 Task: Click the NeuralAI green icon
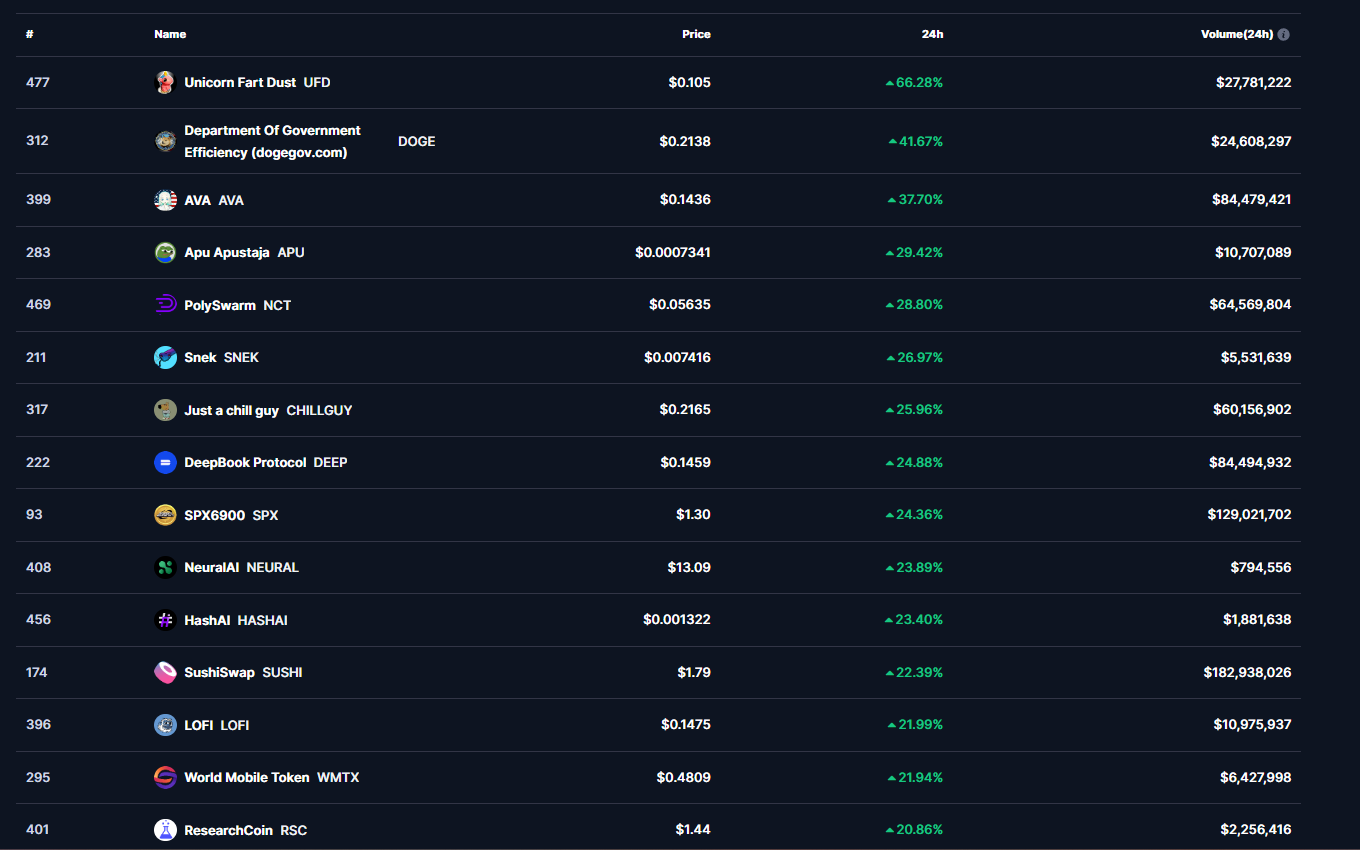pos(165,567)
